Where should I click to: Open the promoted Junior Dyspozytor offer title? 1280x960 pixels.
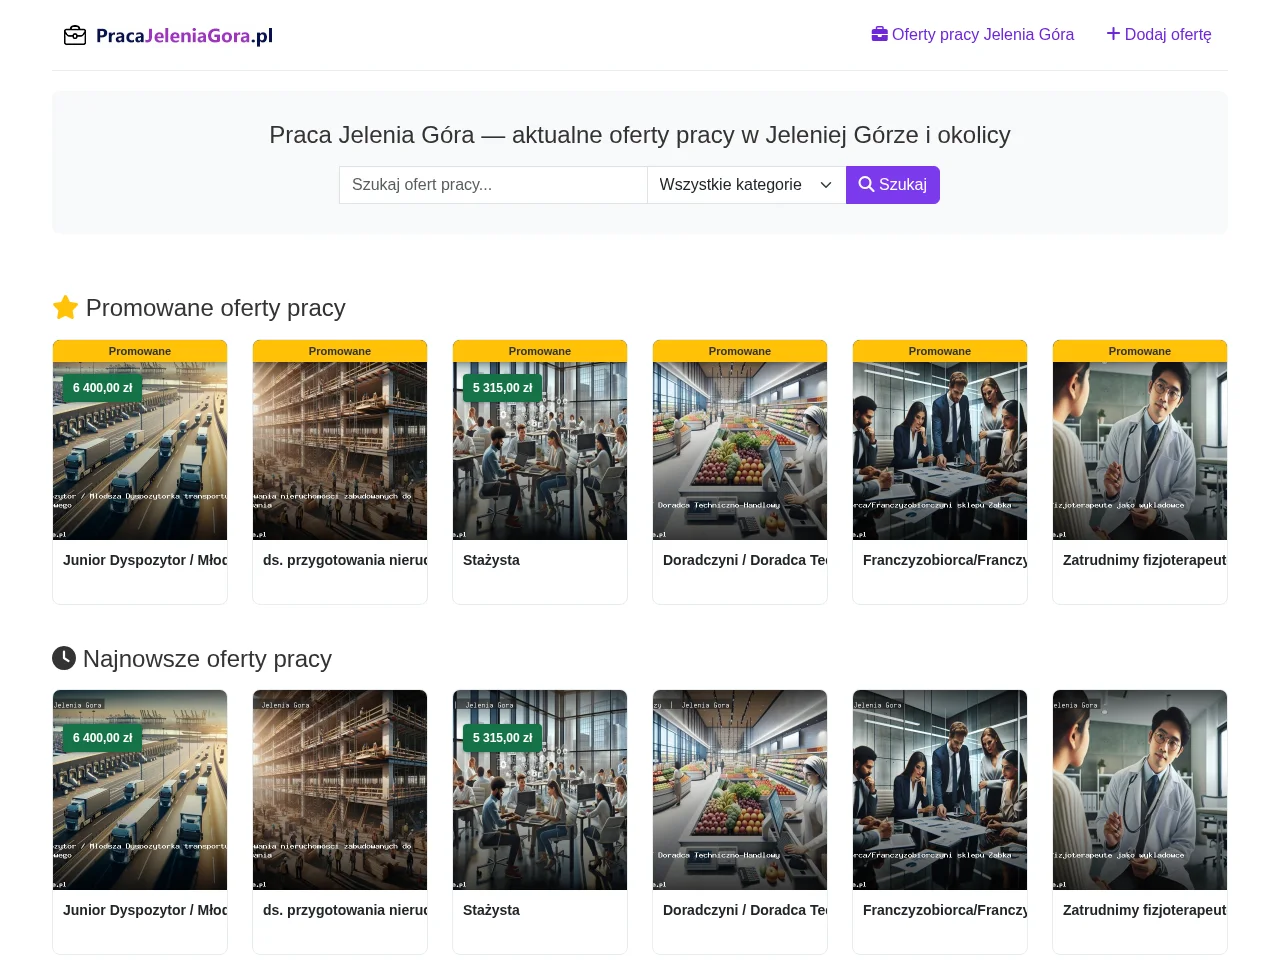(x=145, y=560)
